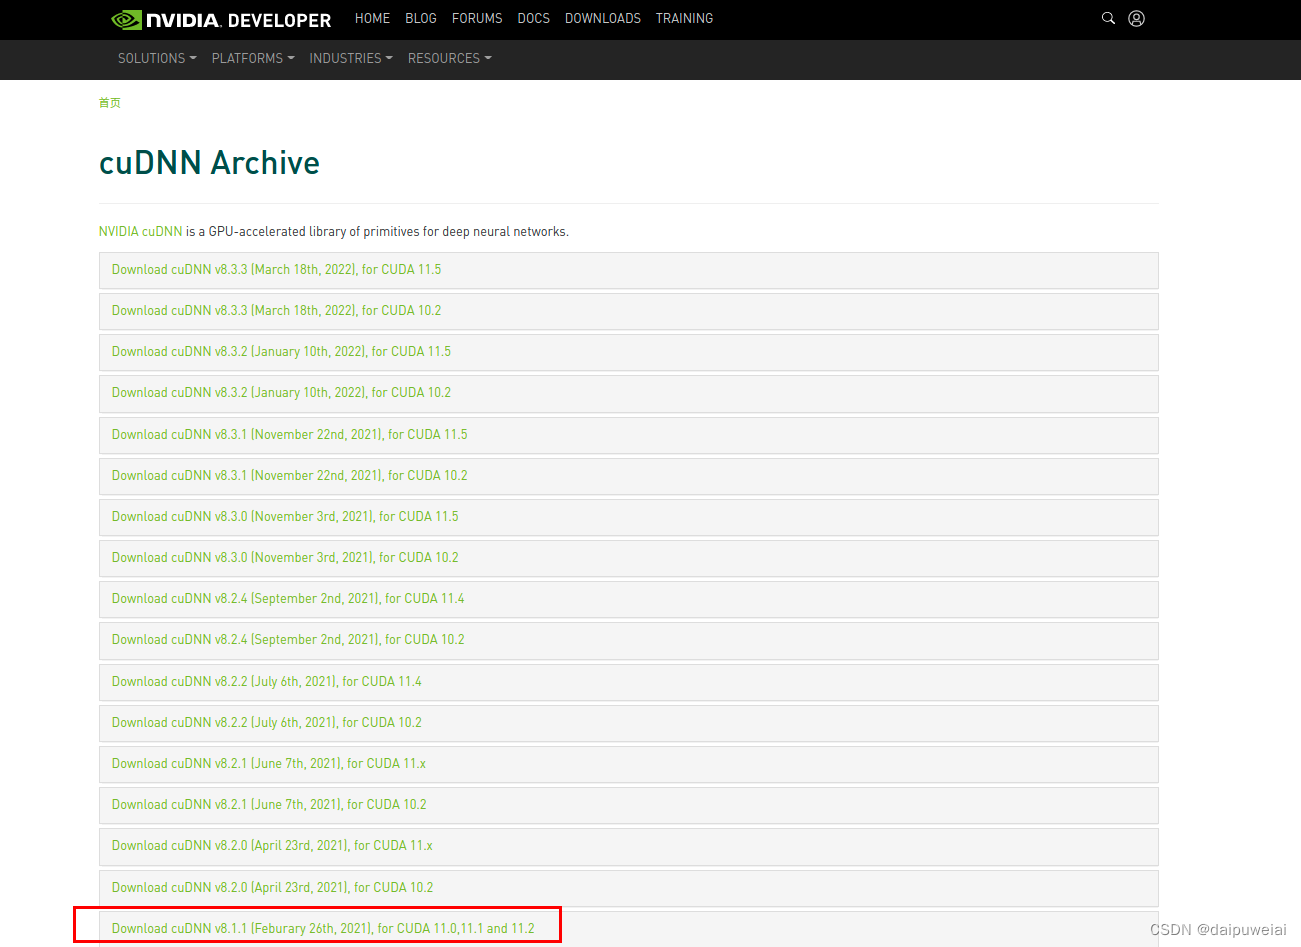Expand the RESOURCES dropdown
The height and width of the screenshot is (947, 1301).
click(450, 58)
